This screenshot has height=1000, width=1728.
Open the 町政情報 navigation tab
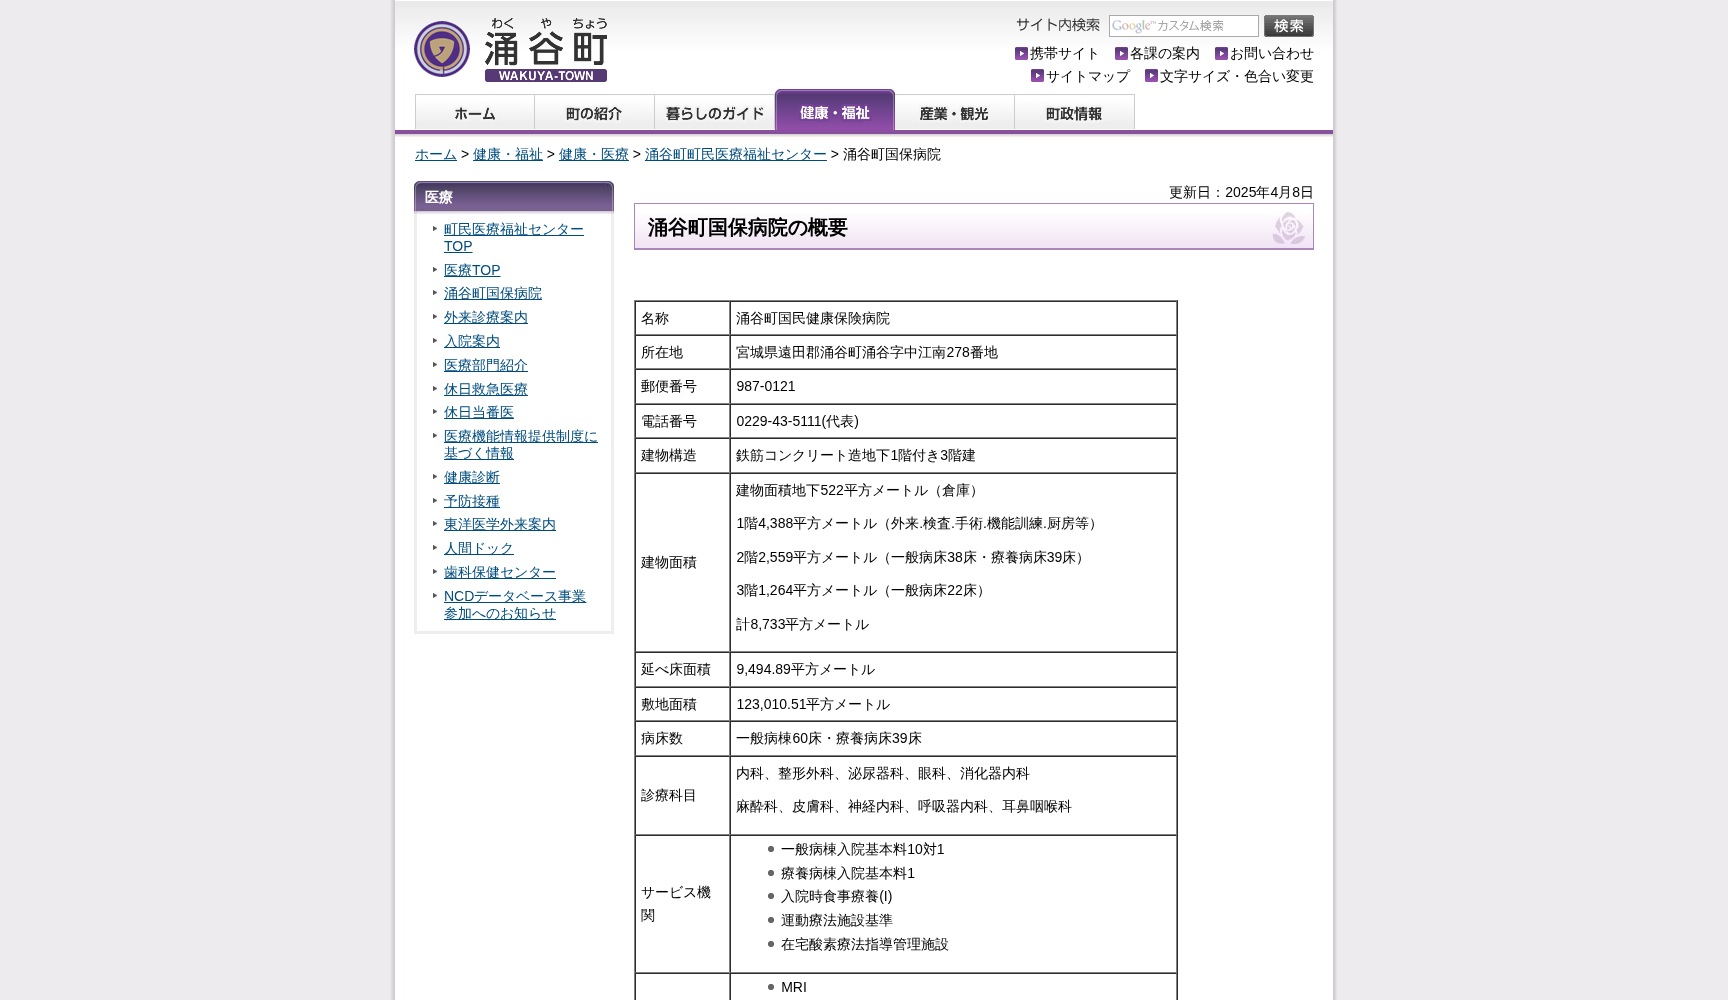[x=1075, y=113]
